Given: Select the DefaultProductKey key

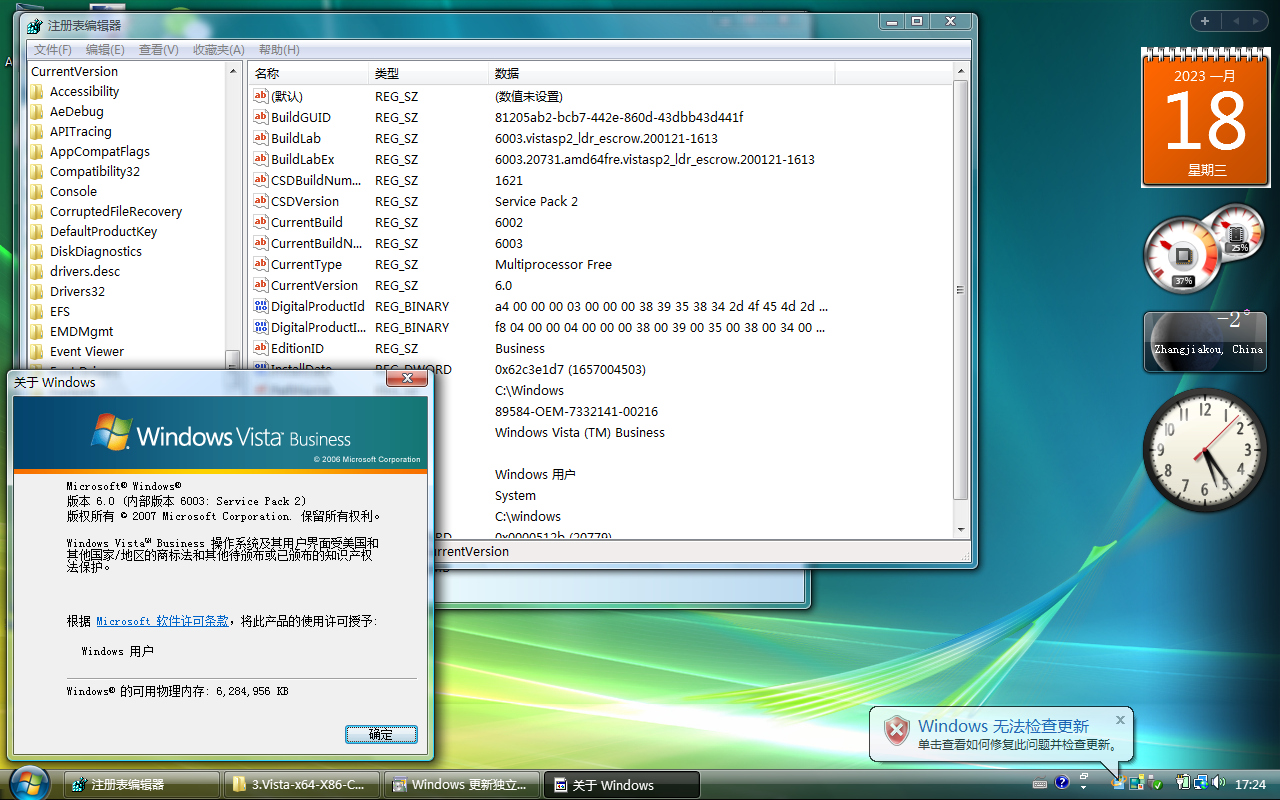Looking at the screenshot, I should pyautogui.click(x=104, y=231).
